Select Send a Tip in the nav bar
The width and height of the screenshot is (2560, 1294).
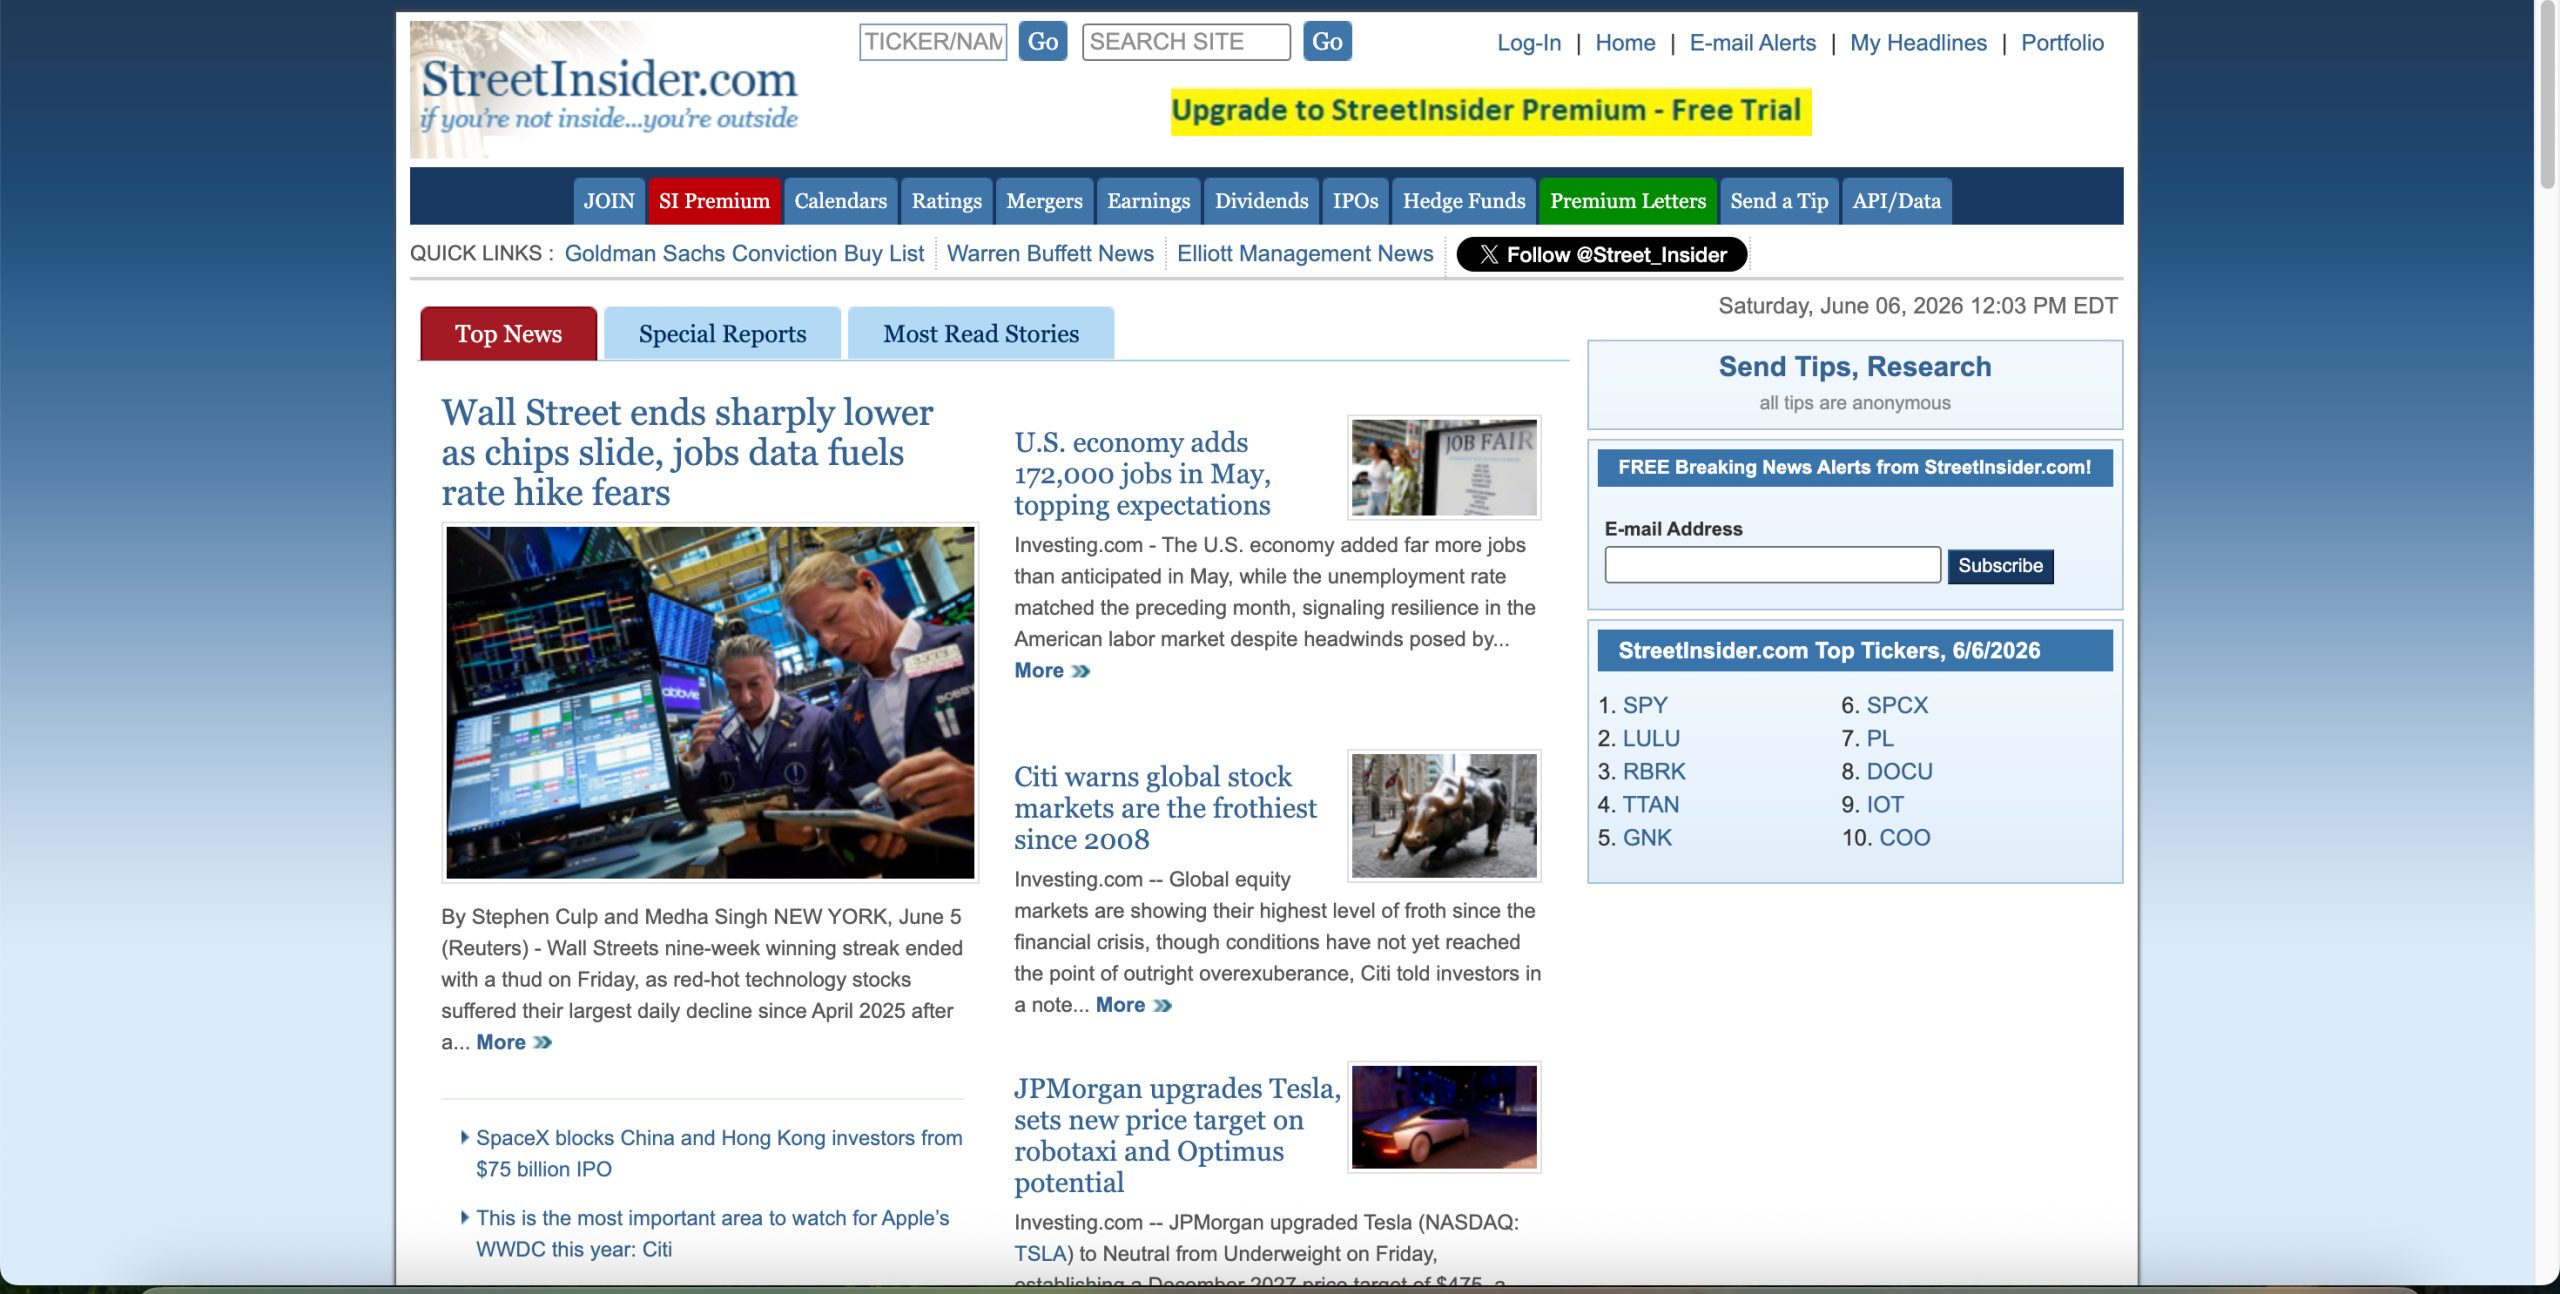point(1779,201)
